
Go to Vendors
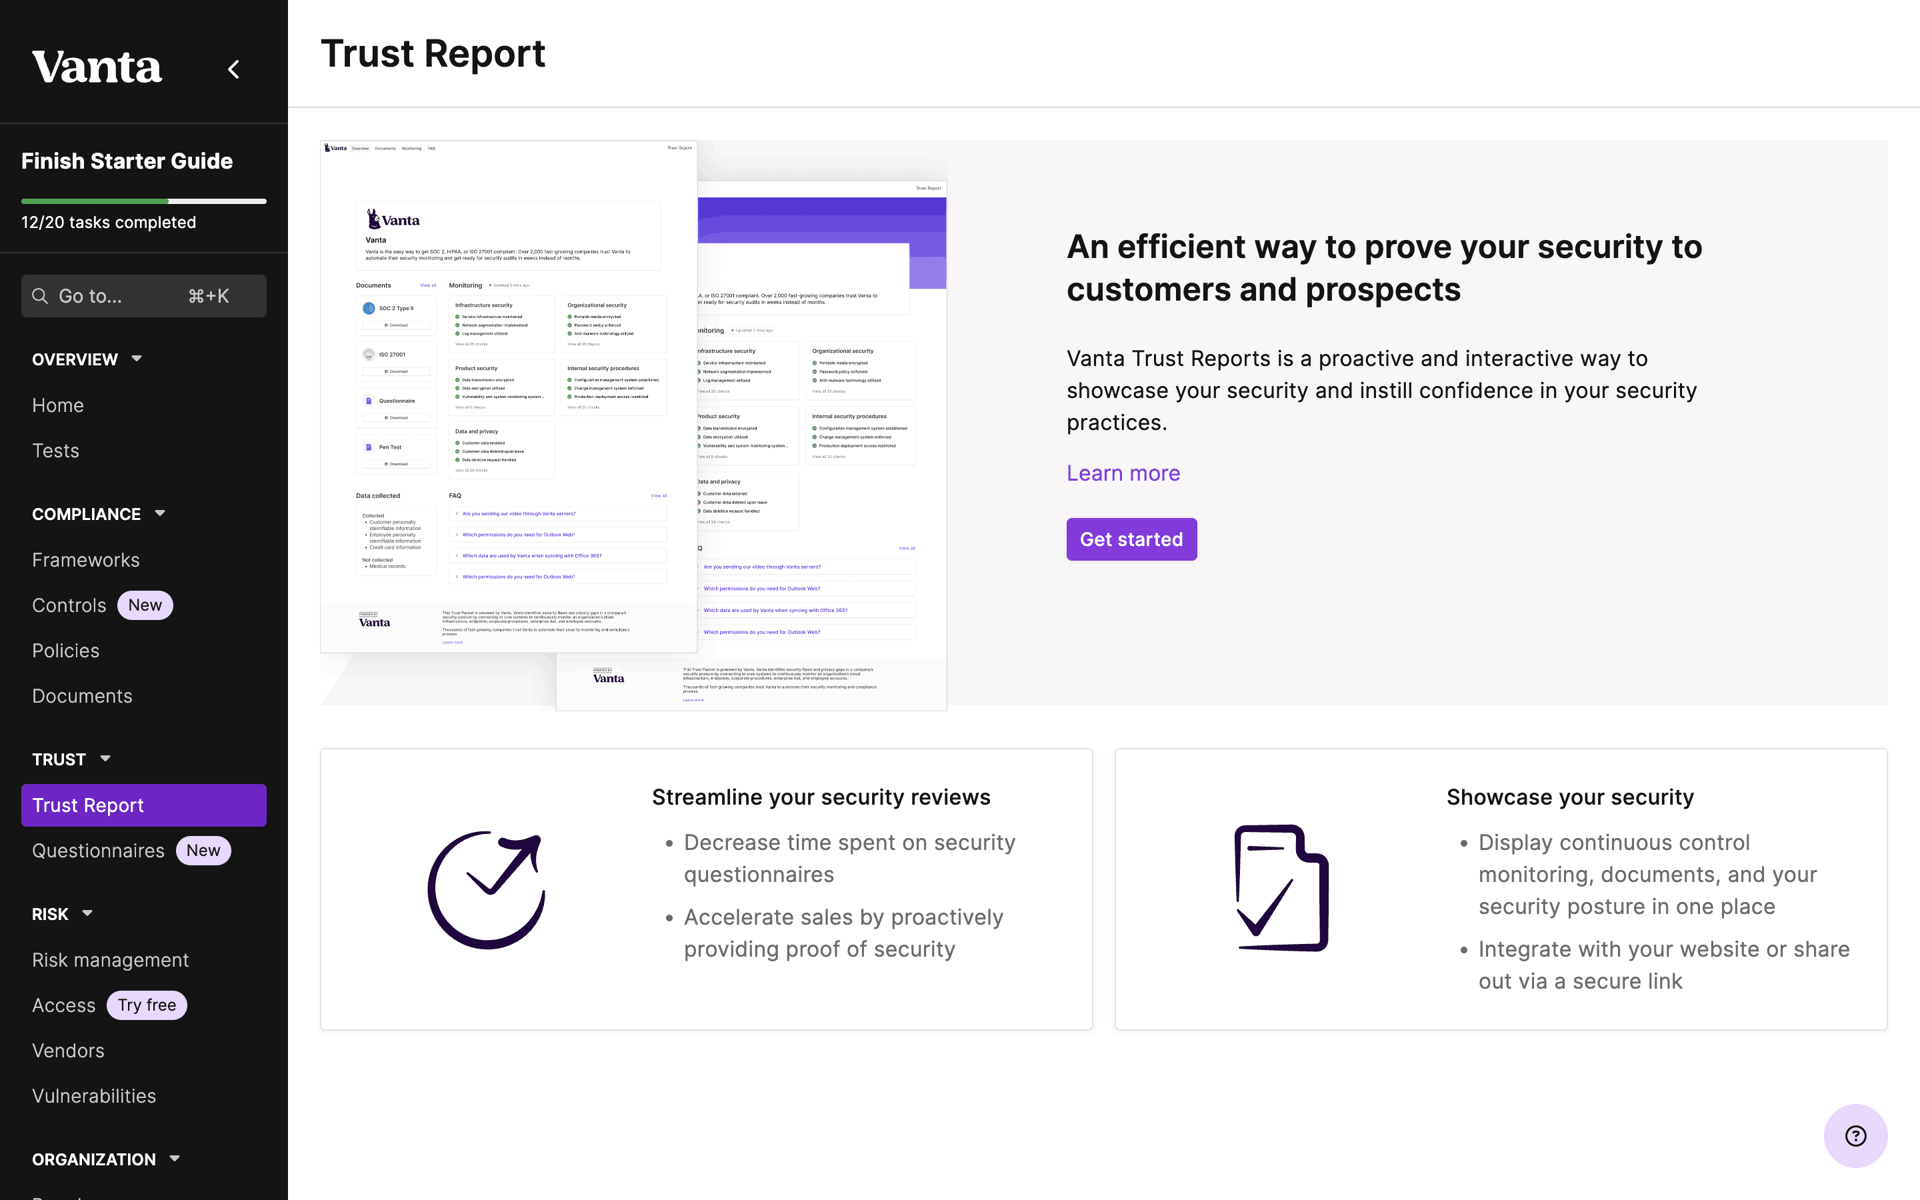pyautogui.click(x=68, y=1051)
